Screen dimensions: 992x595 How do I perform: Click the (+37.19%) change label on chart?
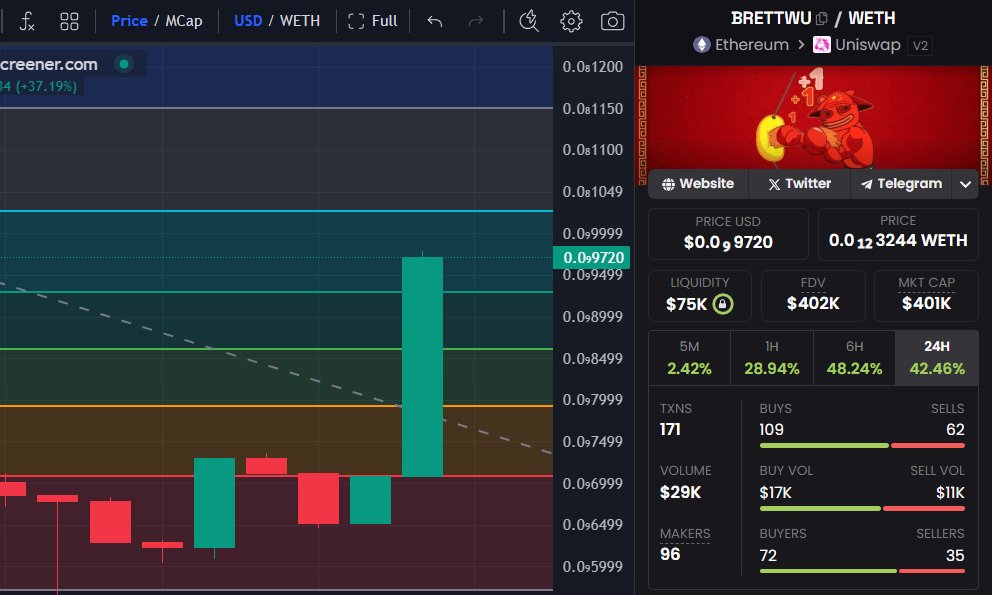pyautogui.click(x=46, y=86)
